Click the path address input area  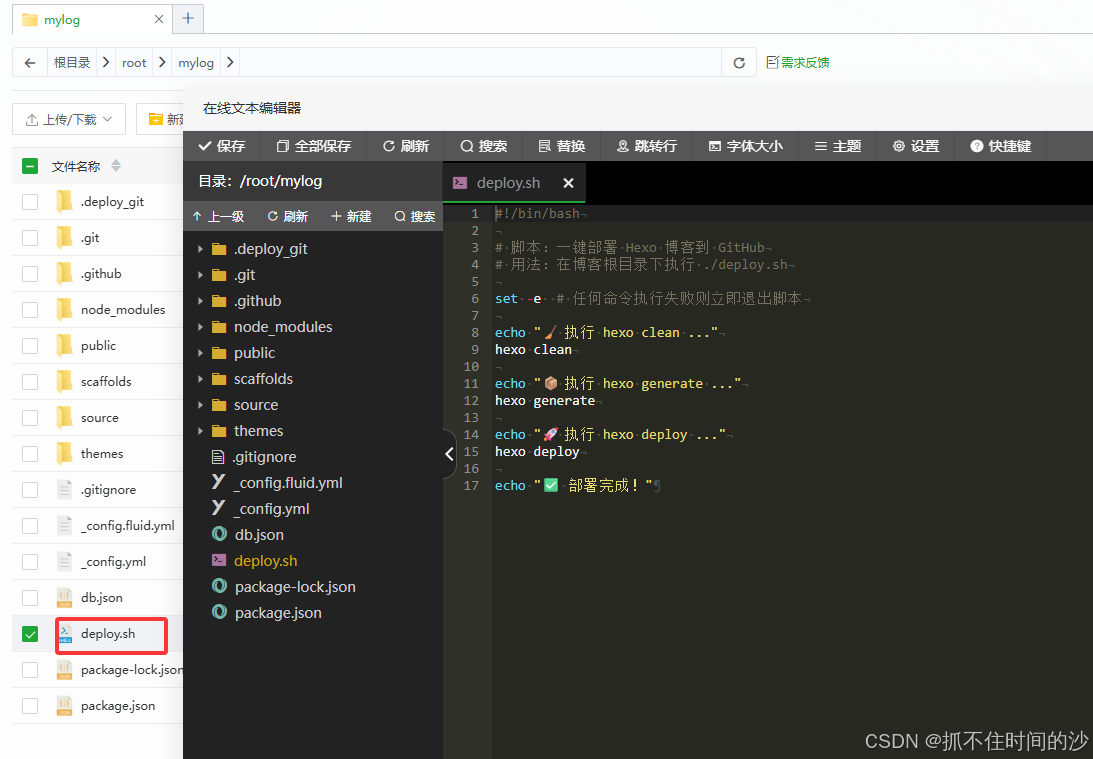pos(480,63)
